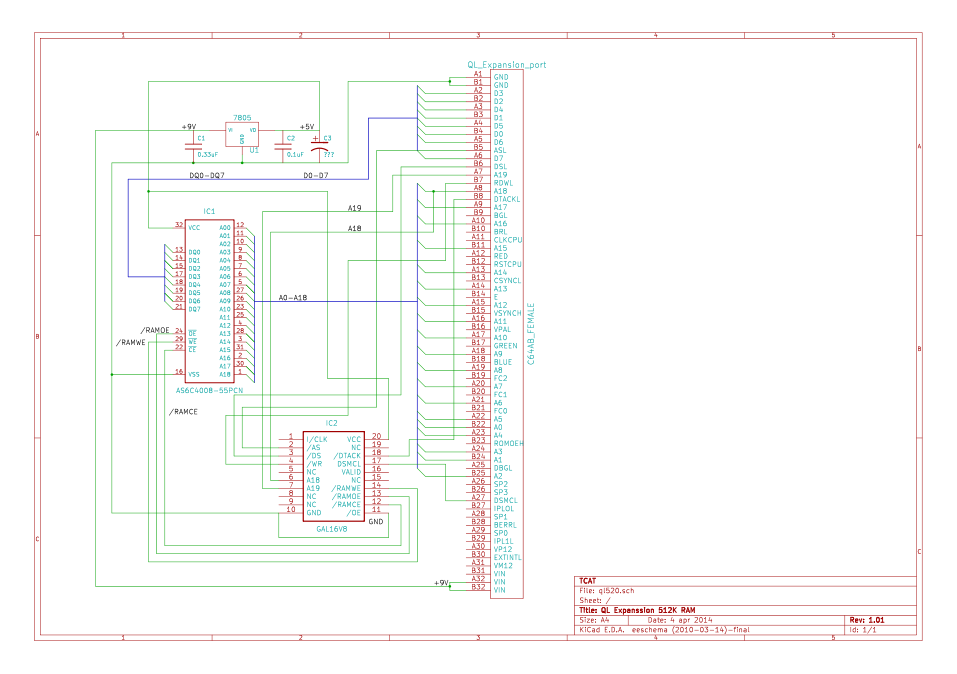Click the 0.1uF capacitor value
Viewport: 957px width, 674px height.
coord(295,154)
